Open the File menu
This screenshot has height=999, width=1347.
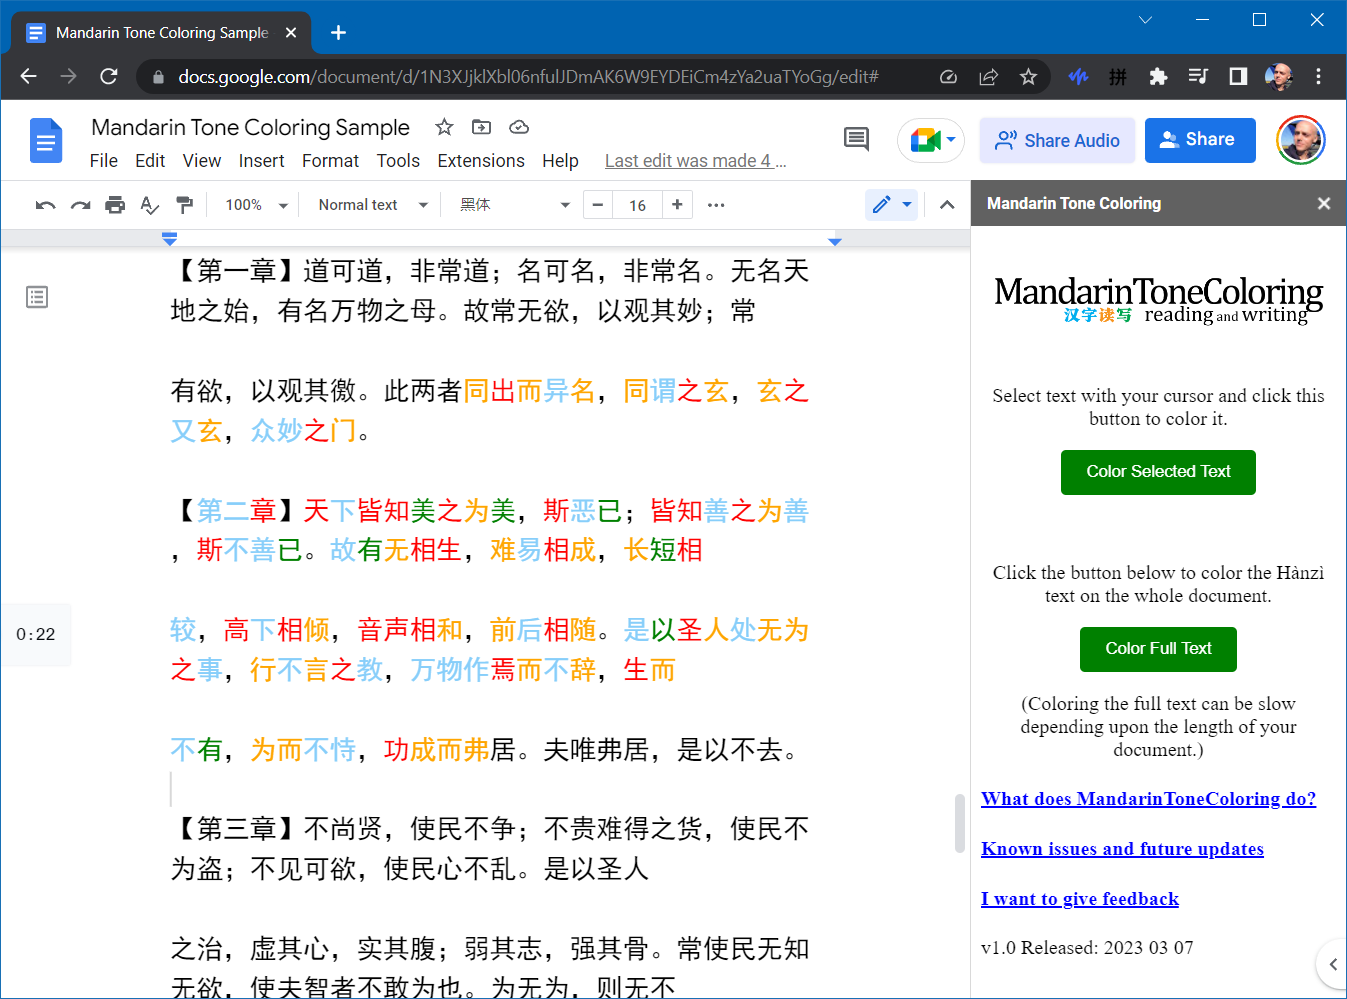pyautogui.click(x=104, y=161)
